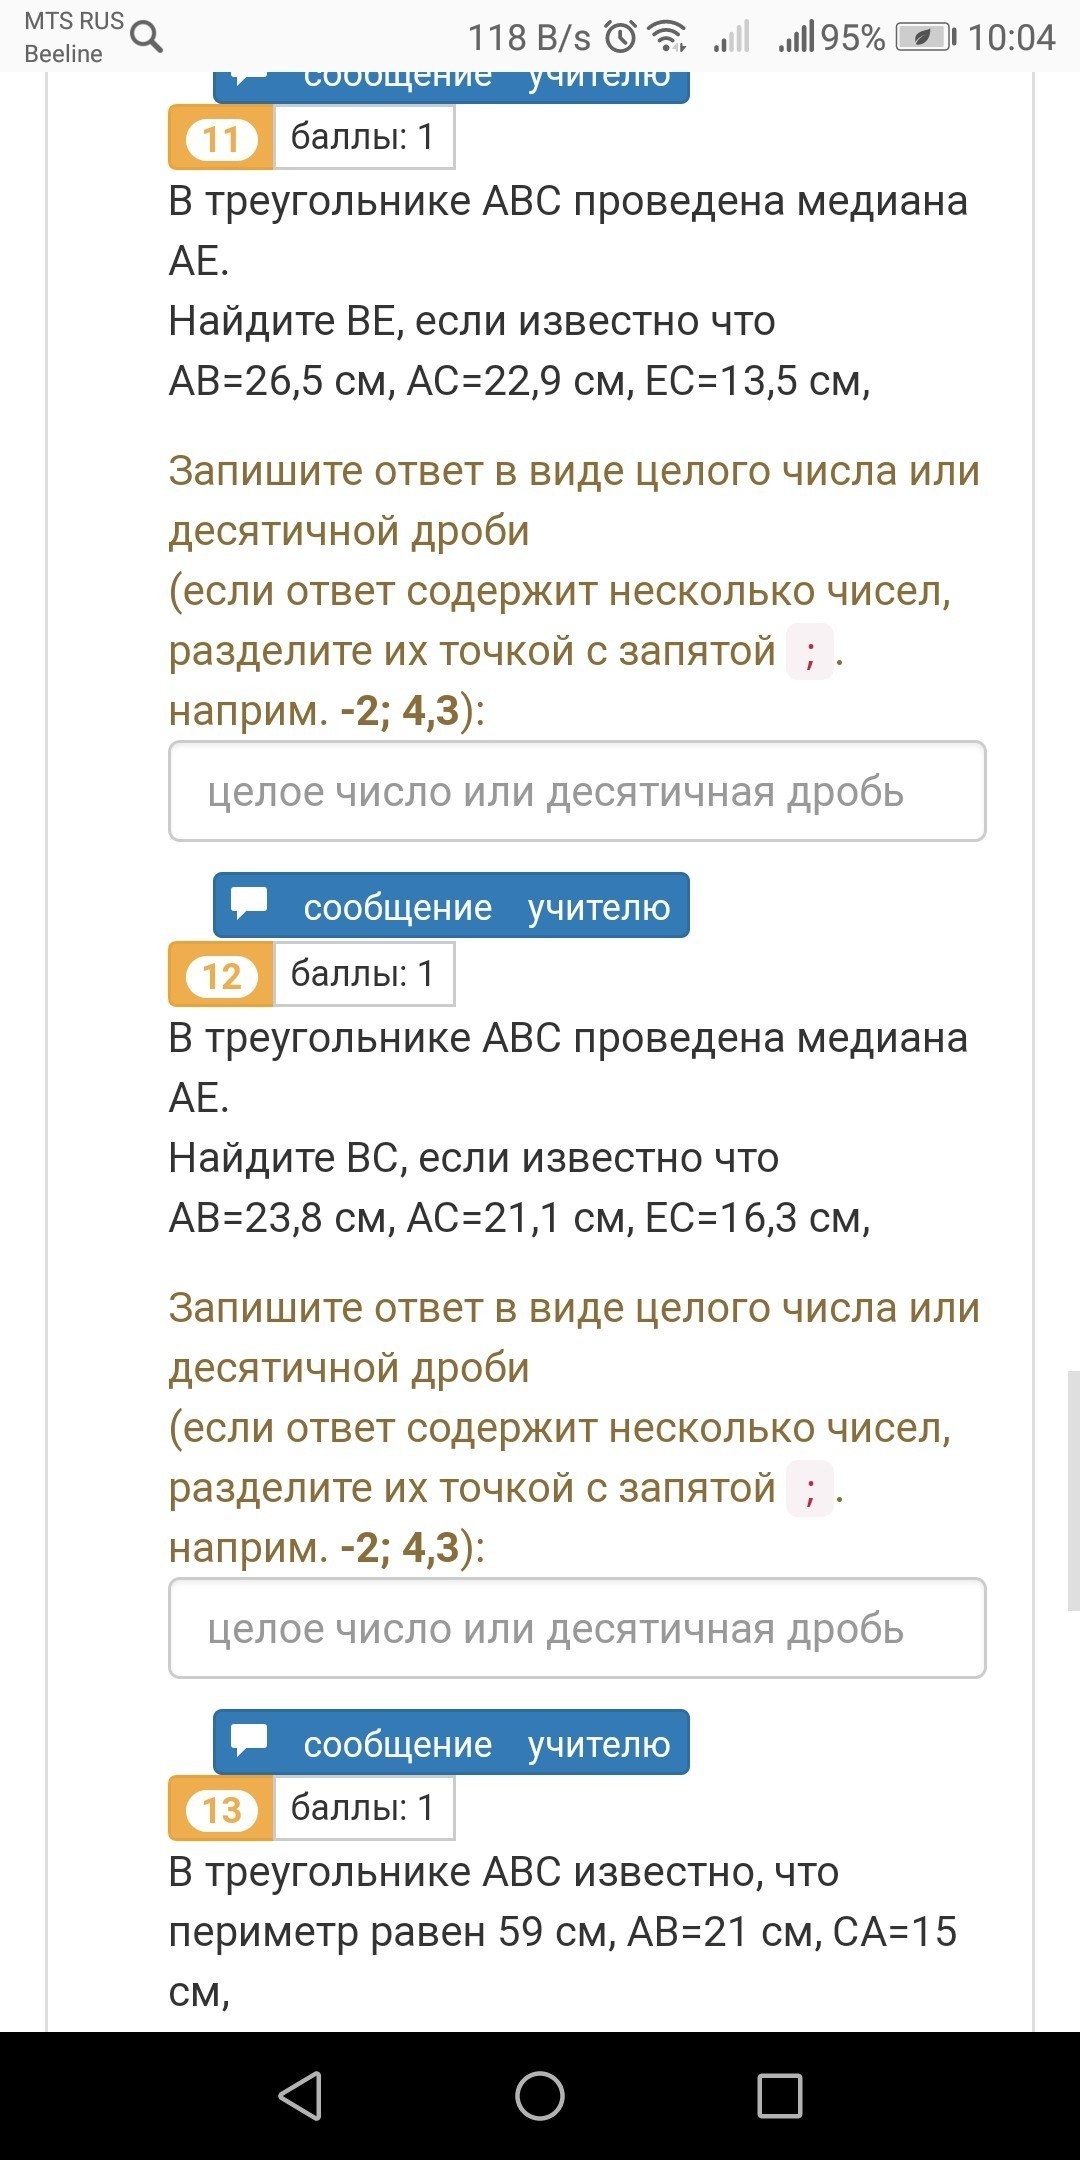1080x2160 pixels.
Task: Tap speech bubble icon below question 11
Action: [249, 904]
